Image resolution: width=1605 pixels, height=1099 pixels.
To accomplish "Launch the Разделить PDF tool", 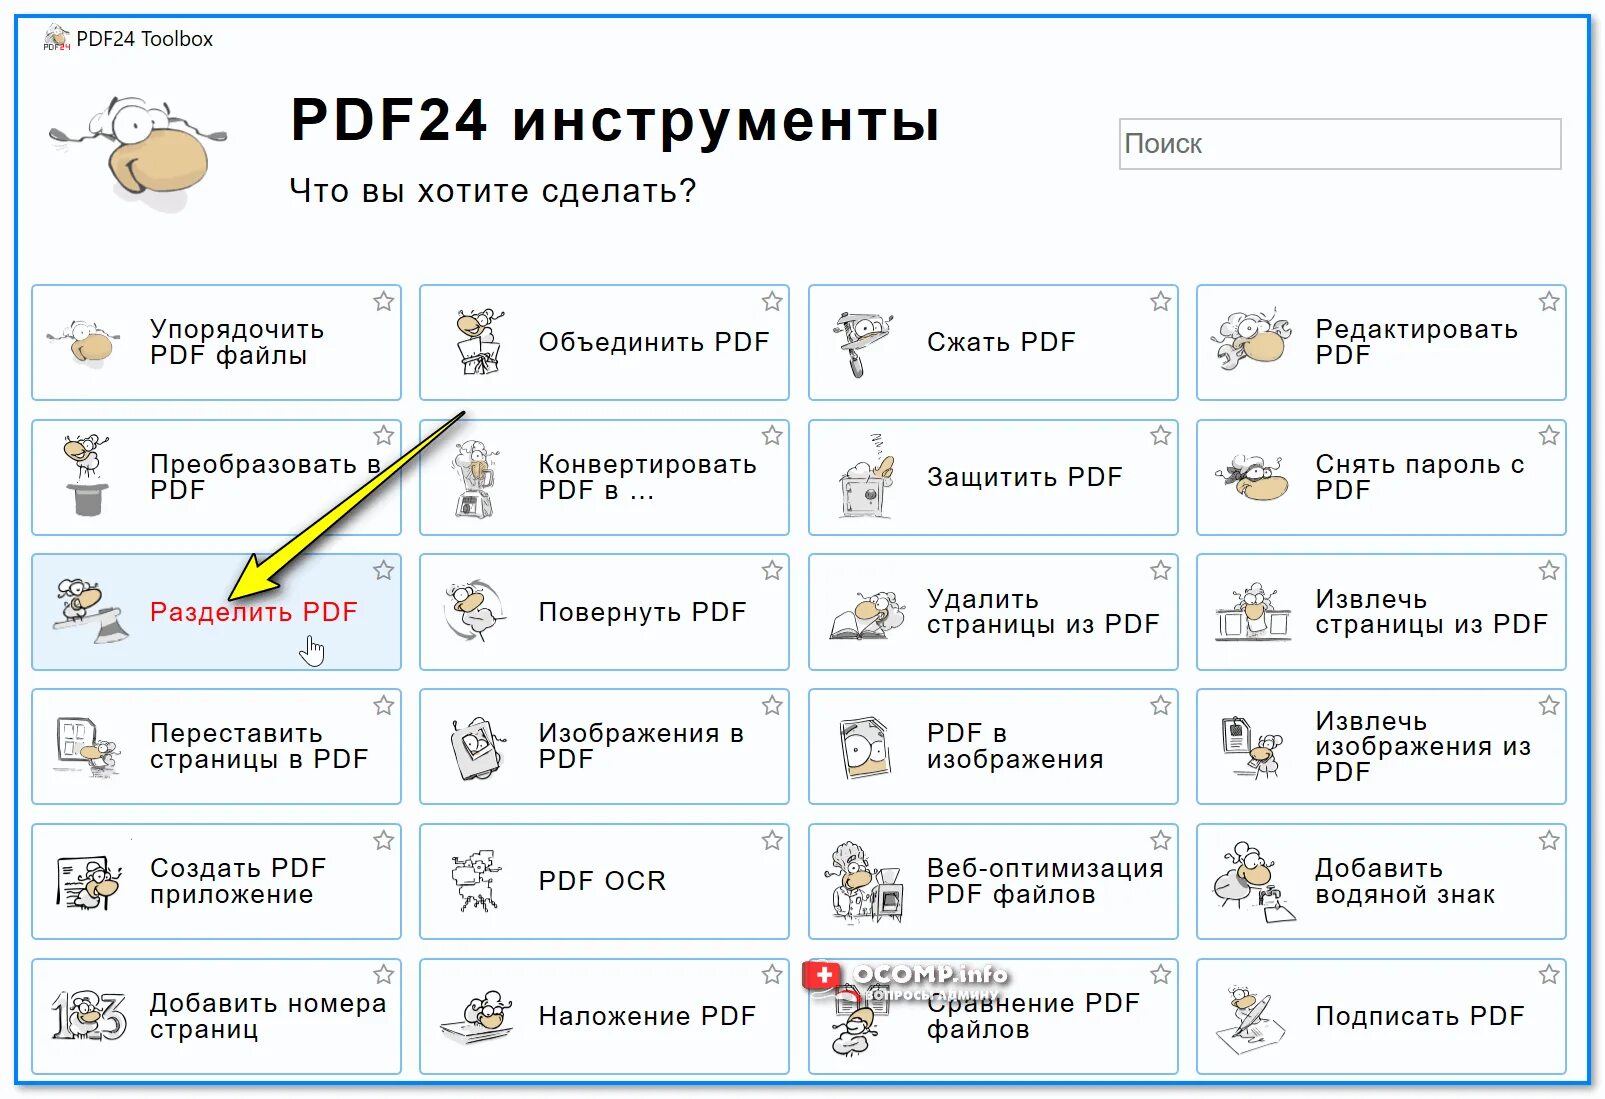I will pos(216,612).
